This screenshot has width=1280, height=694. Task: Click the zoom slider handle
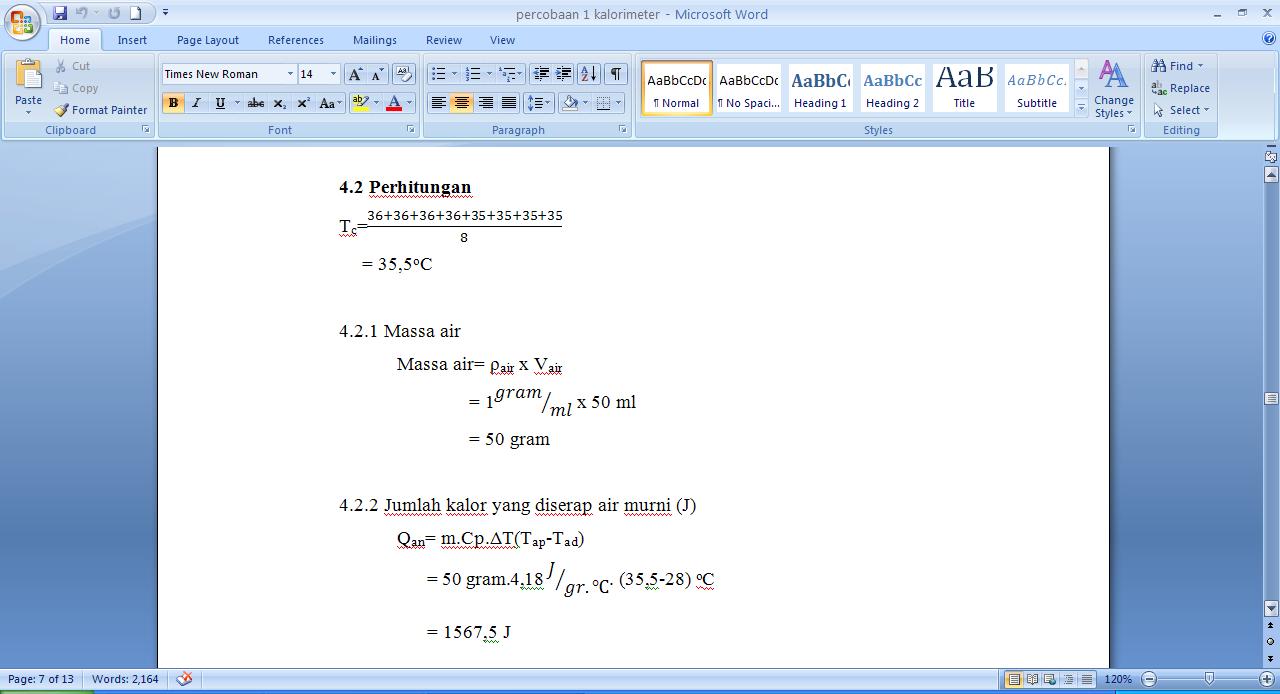[1209, 679]
